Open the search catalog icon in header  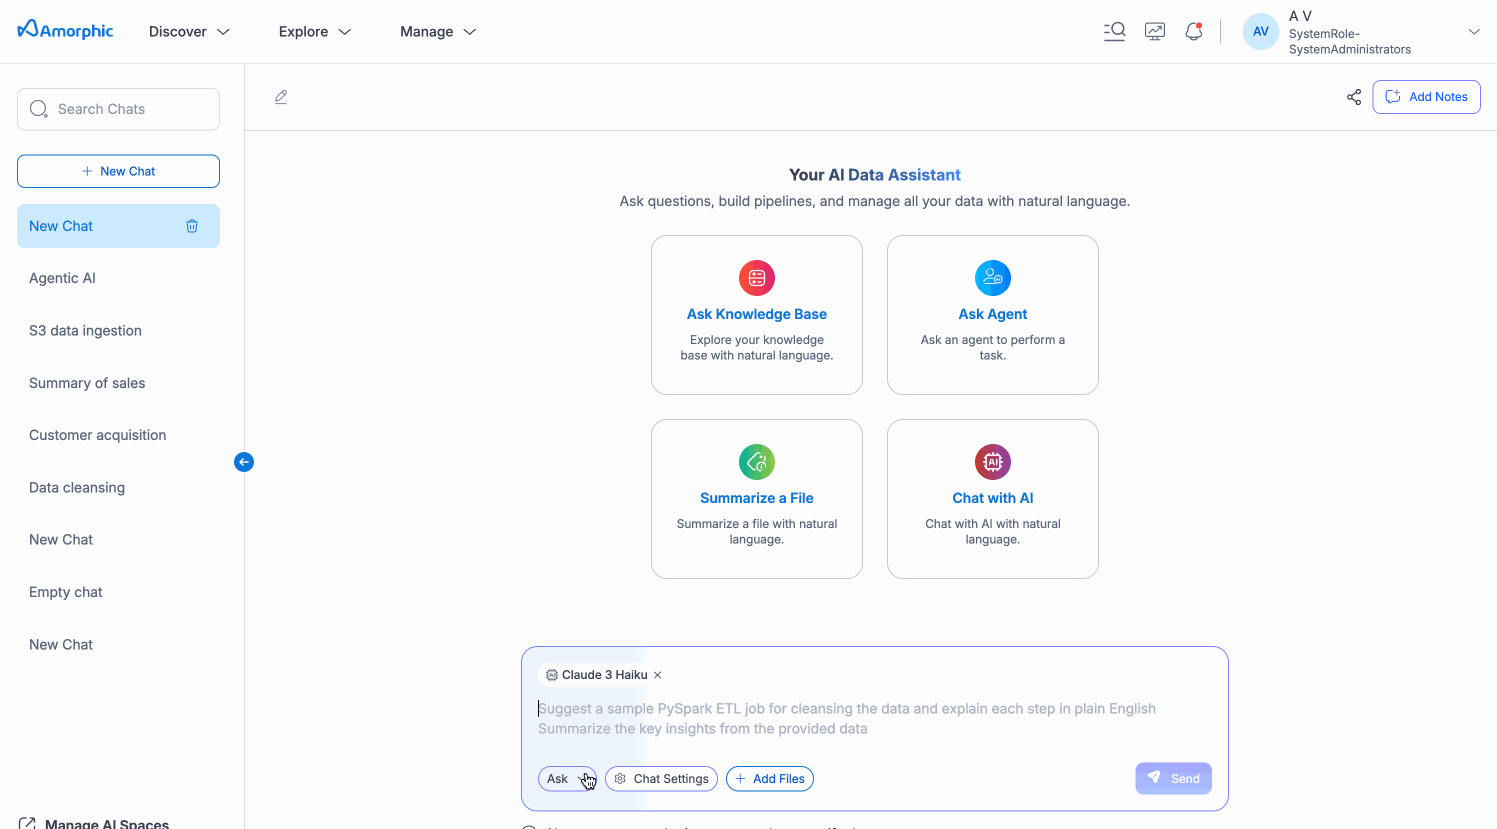pyautogui.click(x=1114, y=32)
